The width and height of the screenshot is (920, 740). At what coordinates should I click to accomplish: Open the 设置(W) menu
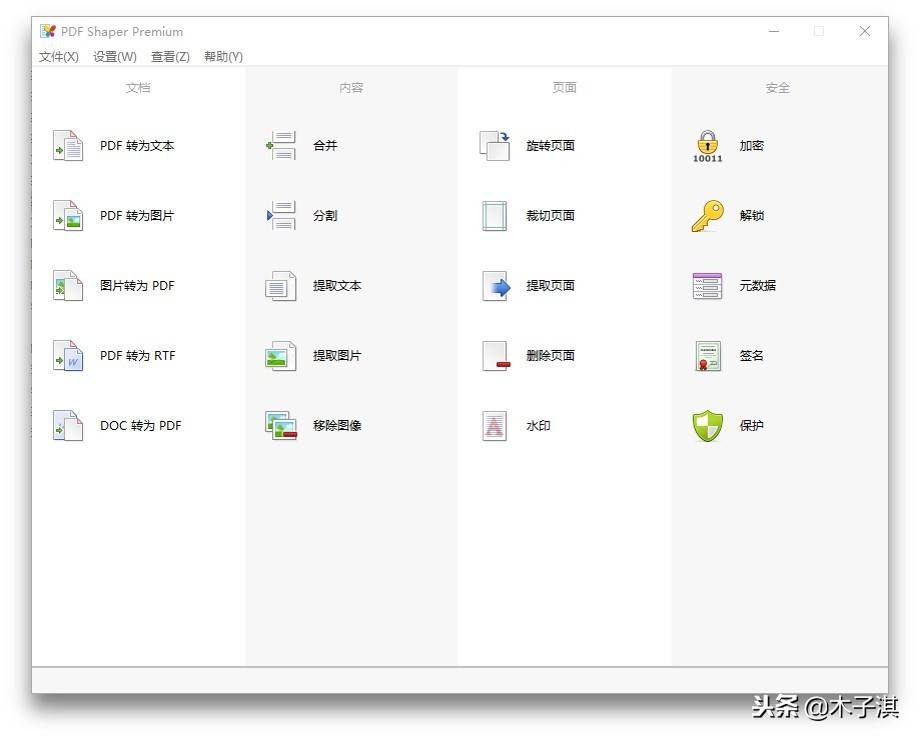(x=115, y=57)
